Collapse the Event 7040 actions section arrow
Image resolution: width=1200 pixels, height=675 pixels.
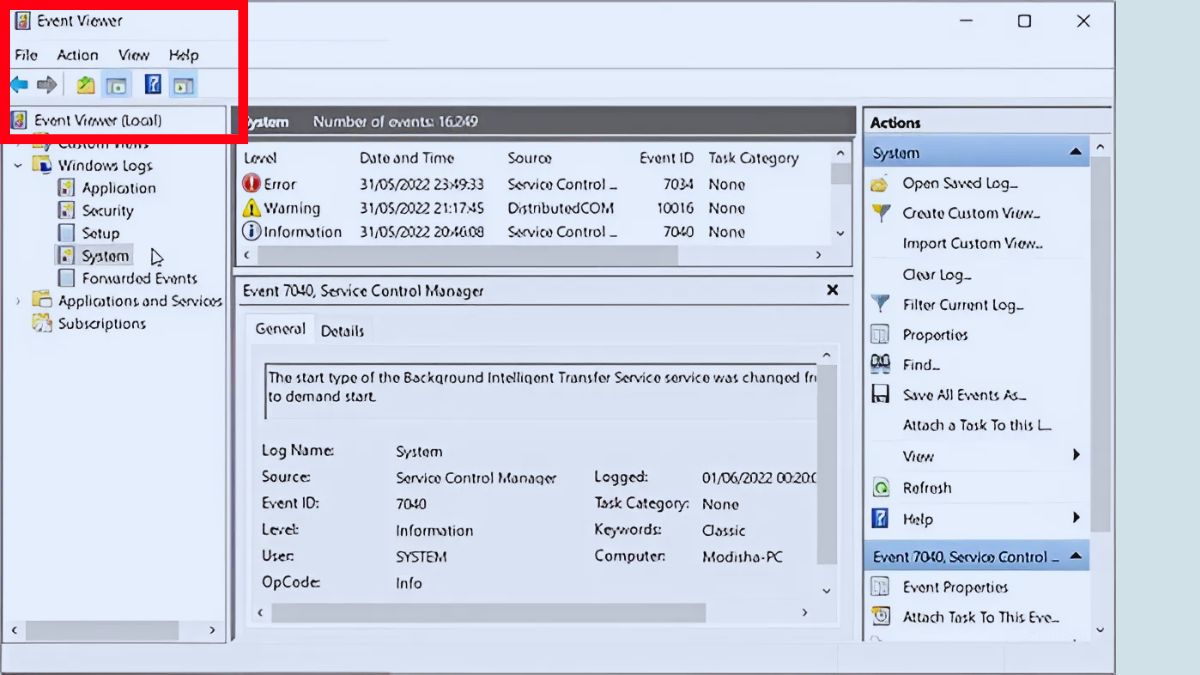pyautogui.click(x=1076, y=556)
